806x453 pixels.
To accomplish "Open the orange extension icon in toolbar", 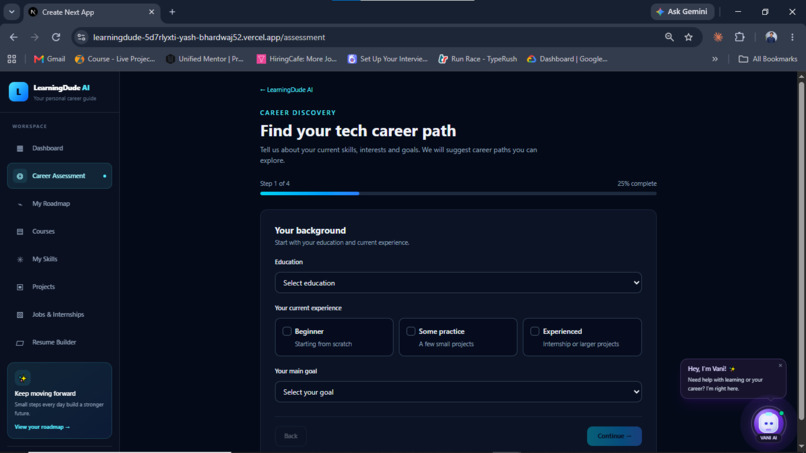I will tap(718, 37).
